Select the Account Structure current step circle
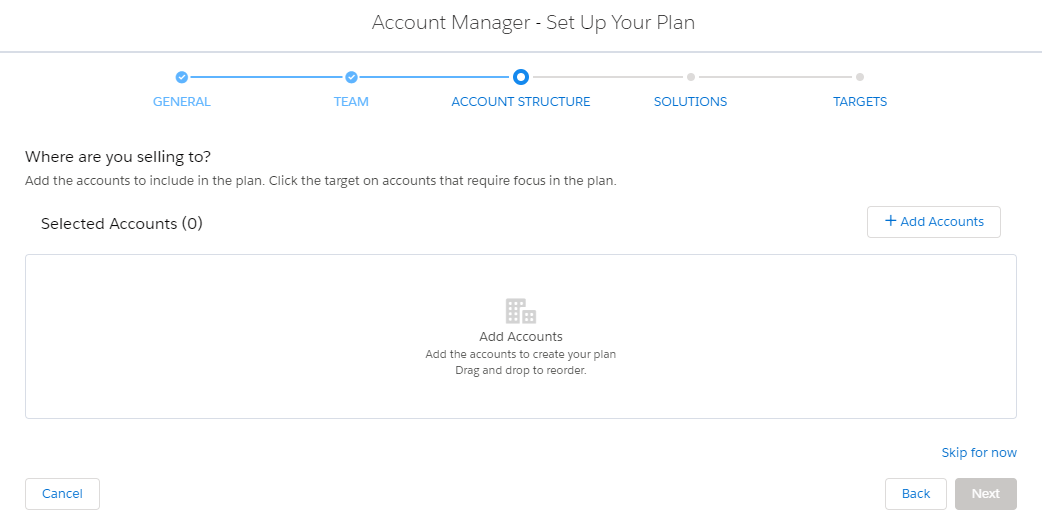The height and width of the screenshot is (524, 1042). click(x=521, y=77)
